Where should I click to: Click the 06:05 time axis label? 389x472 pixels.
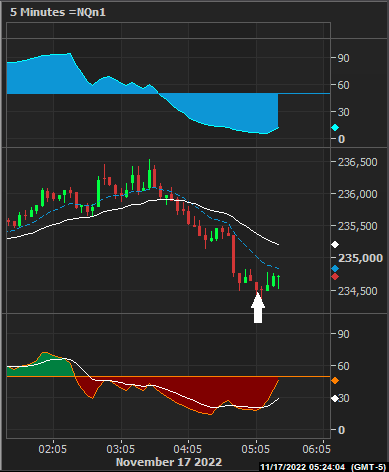[x=316, y=449]
